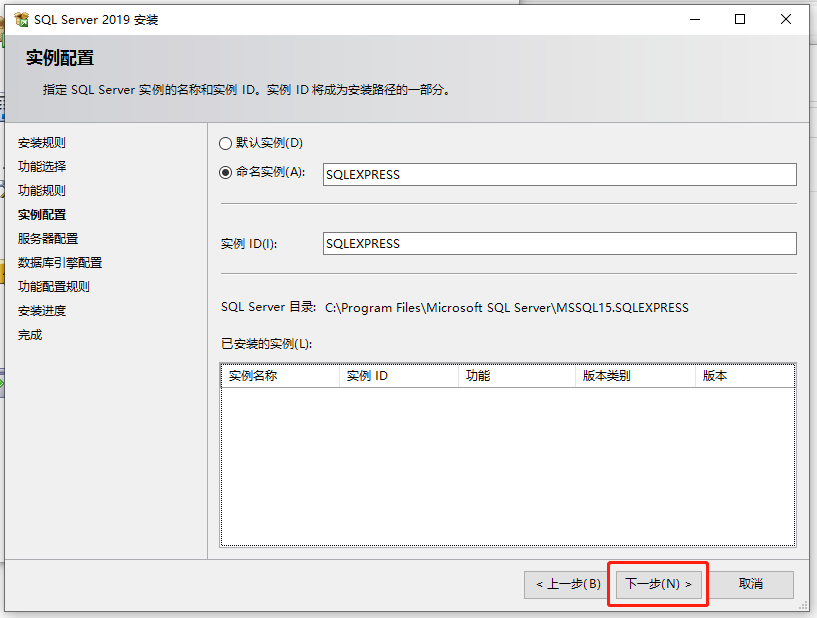This screenshot has width=817, height=618.
Task: Select 安装进度 step in sidebar
Action: (x=42, y=311)
